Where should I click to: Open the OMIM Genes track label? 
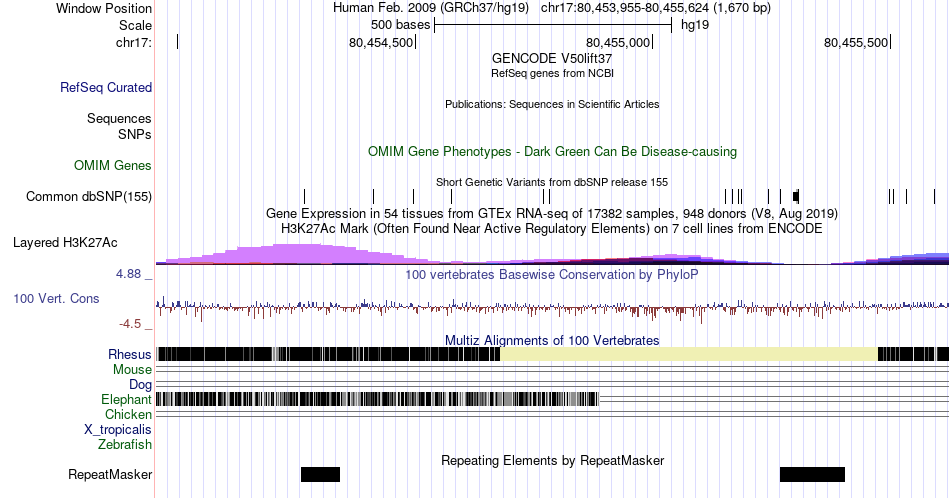coord(113,165)
